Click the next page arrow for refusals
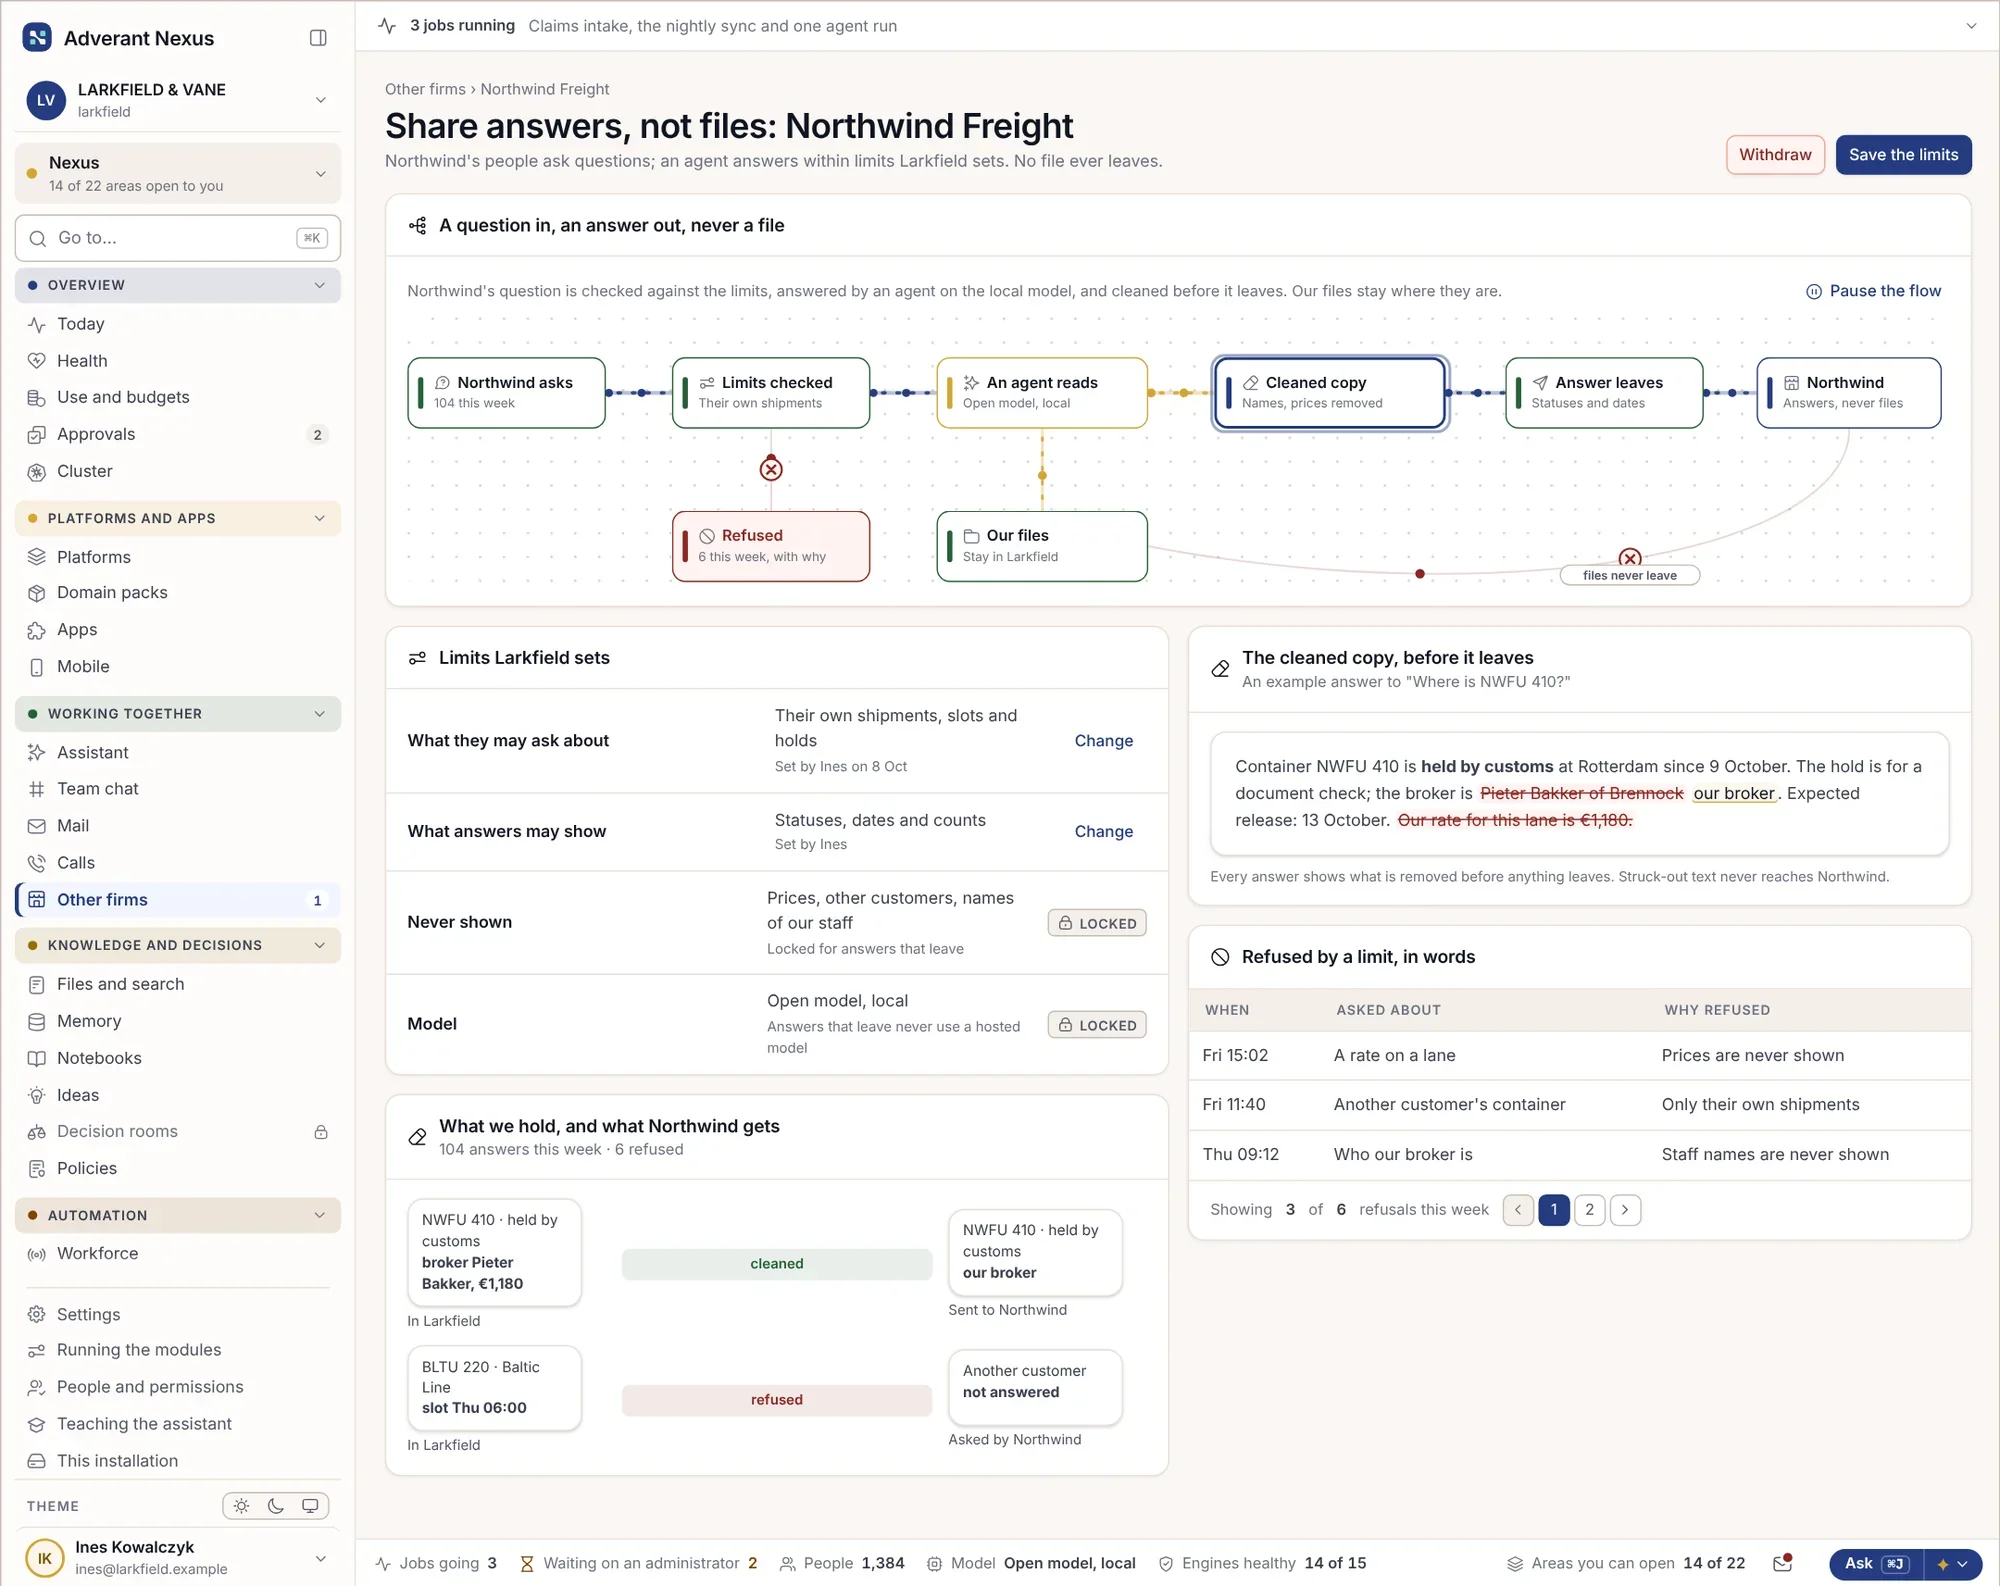The width and height of the screenshot is (2000, 1586). tap(1625, 1210)
